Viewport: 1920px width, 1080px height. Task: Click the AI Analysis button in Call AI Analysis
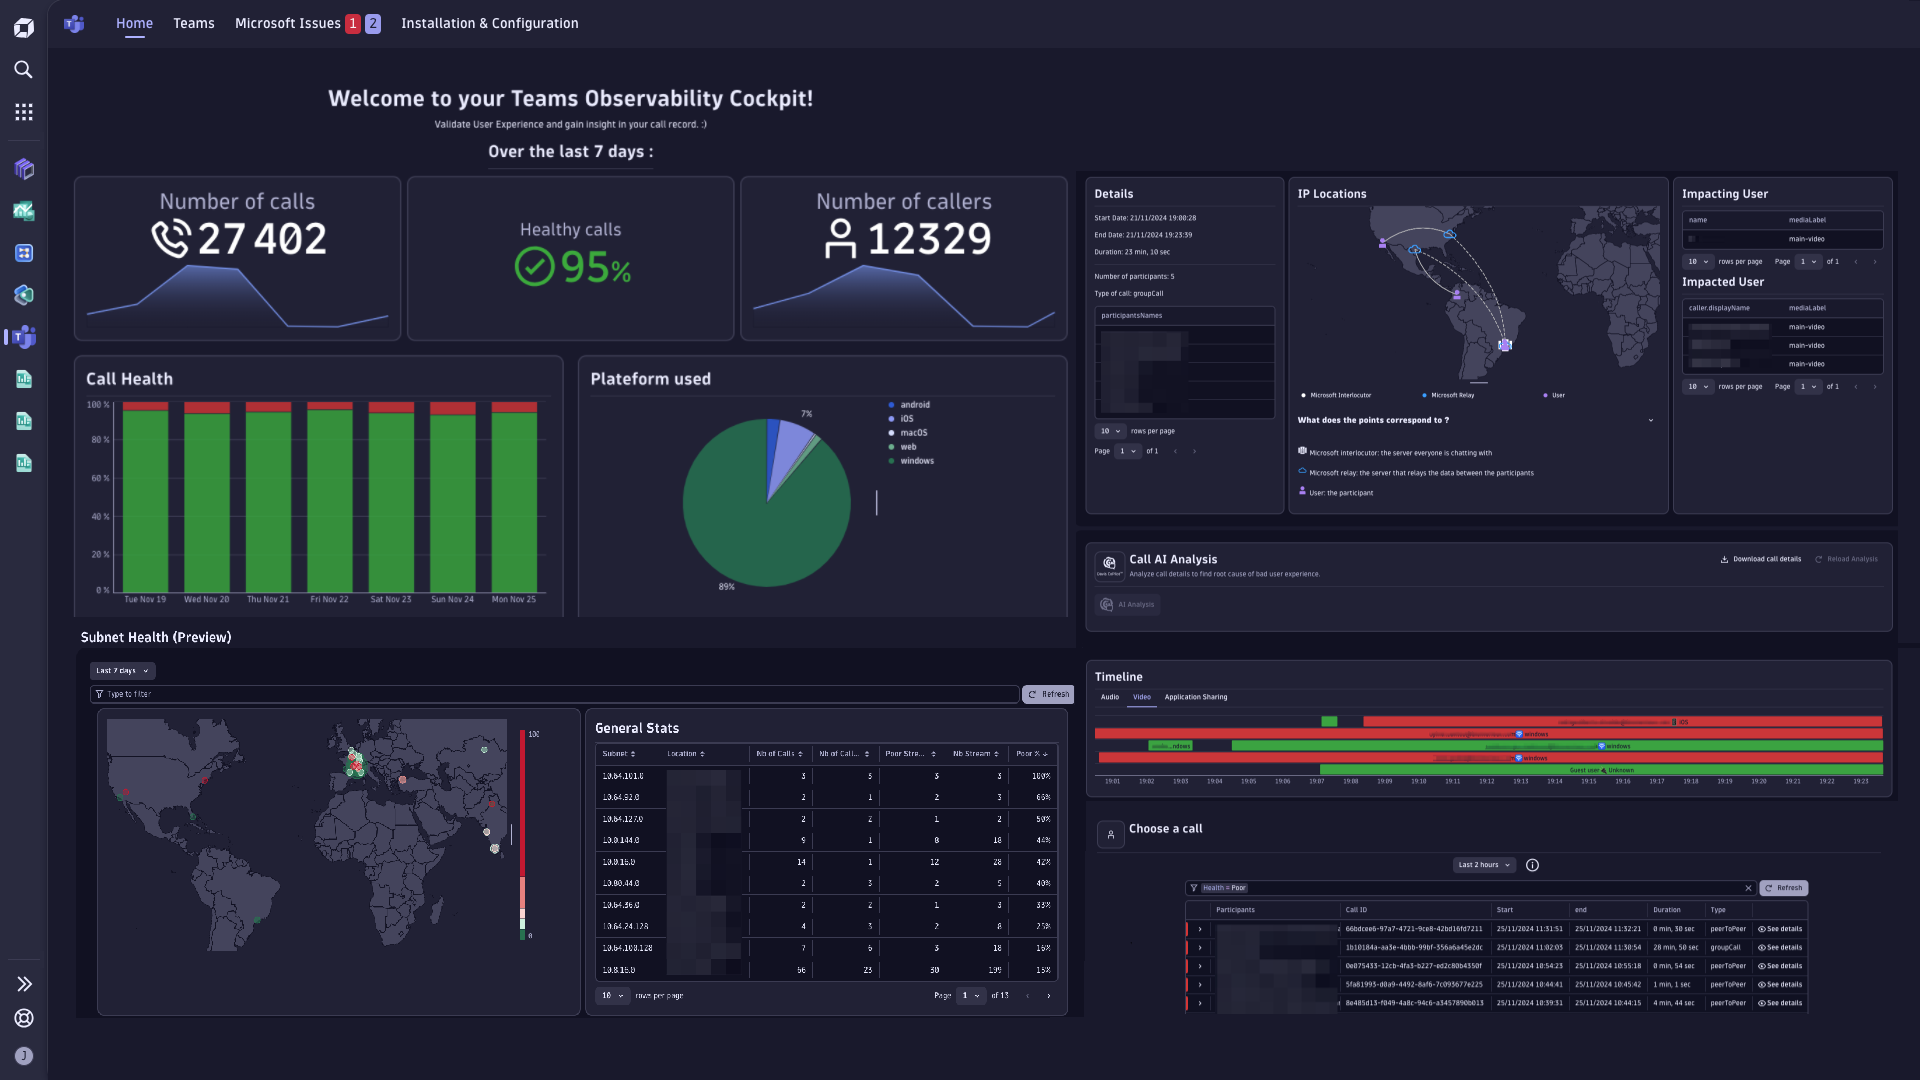[x=1128, y=604]
